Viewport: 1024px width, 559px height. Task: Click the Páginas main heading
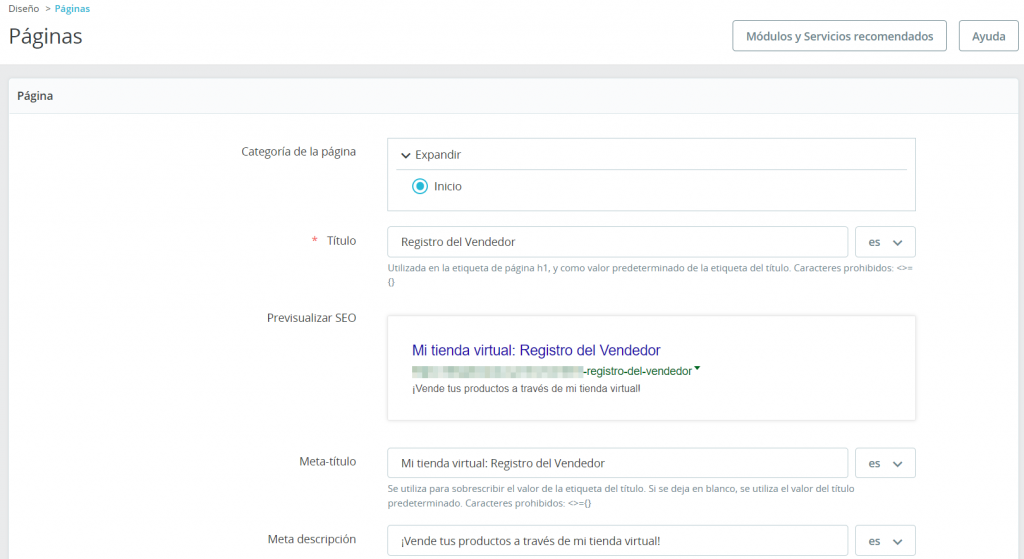(x=46, y=36)
